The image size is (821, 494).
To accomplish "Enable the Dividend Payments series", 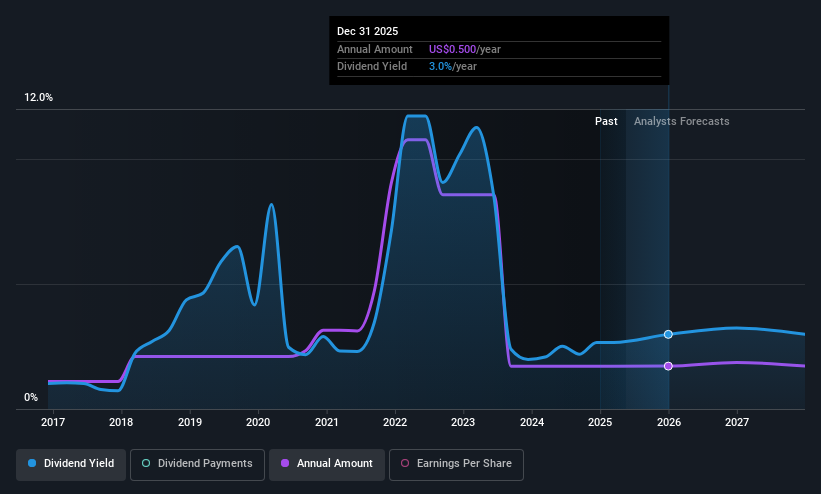I will 197,464.
